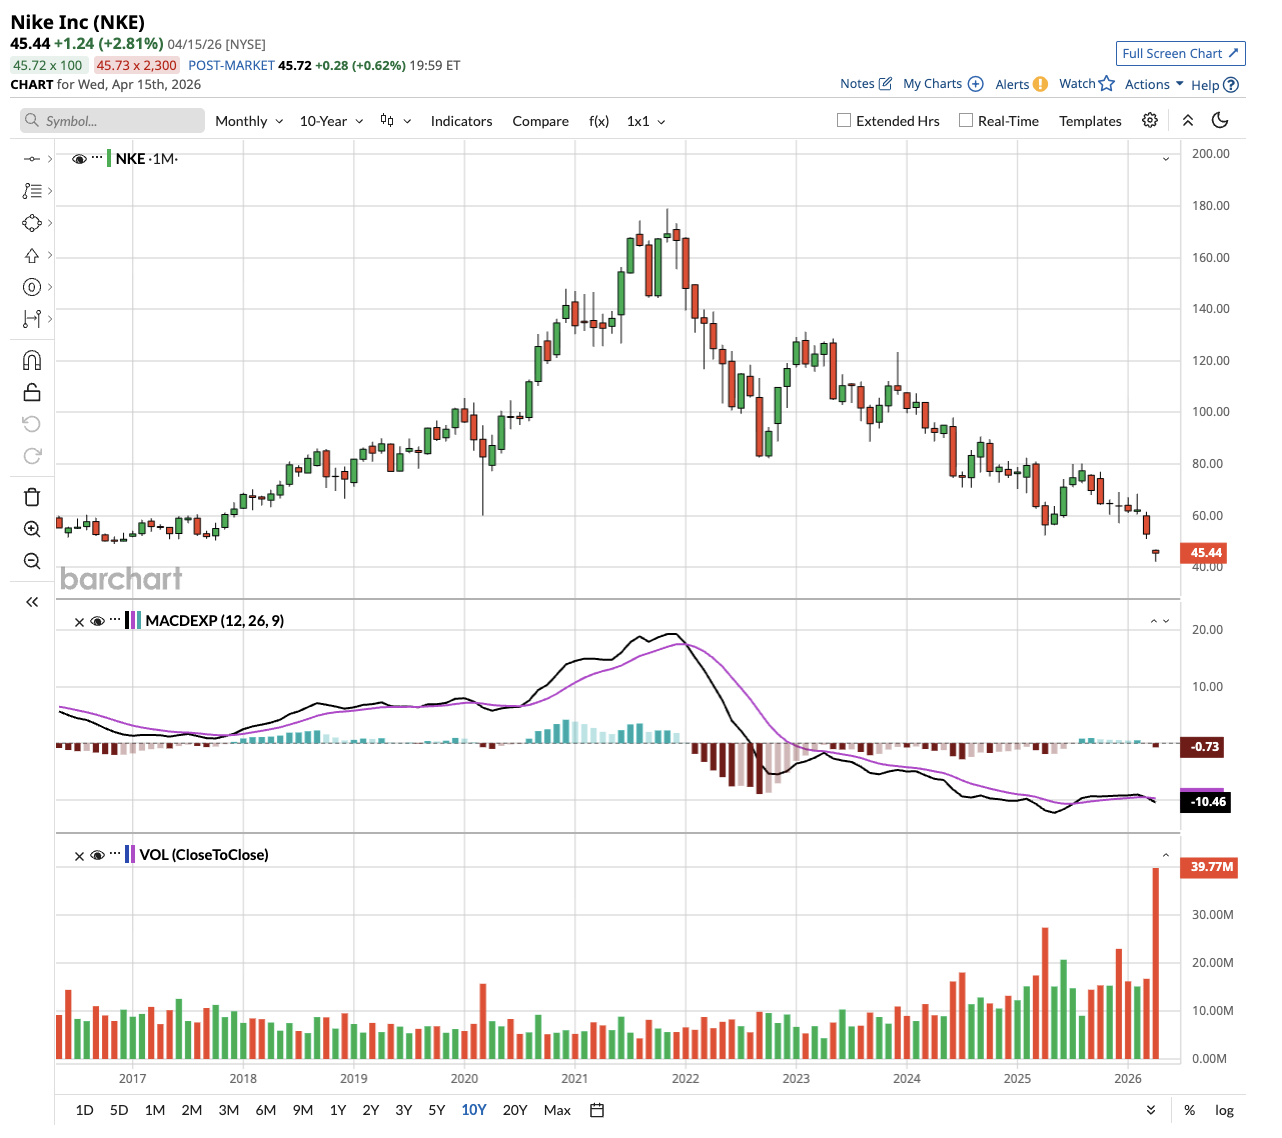Click the magnet snap tool icon
1282x1138 pixels.
32,360
